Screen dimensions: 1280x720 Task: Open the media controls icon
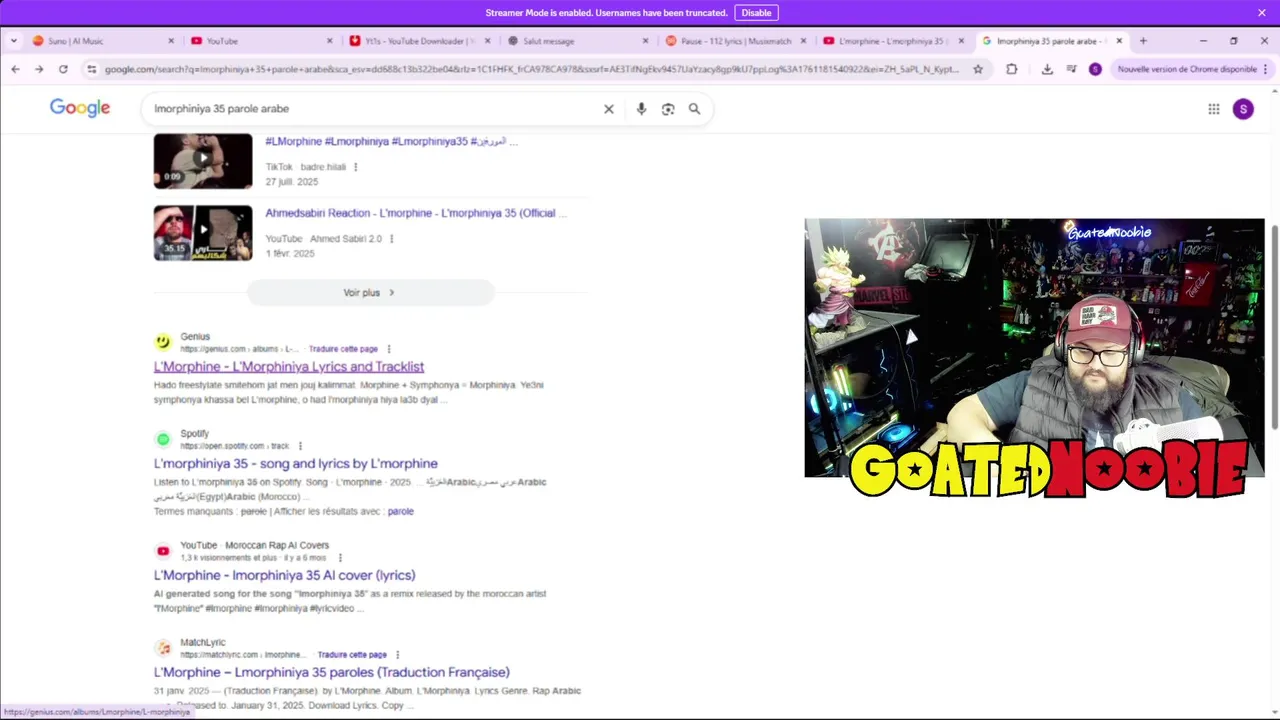[1071, 69]
